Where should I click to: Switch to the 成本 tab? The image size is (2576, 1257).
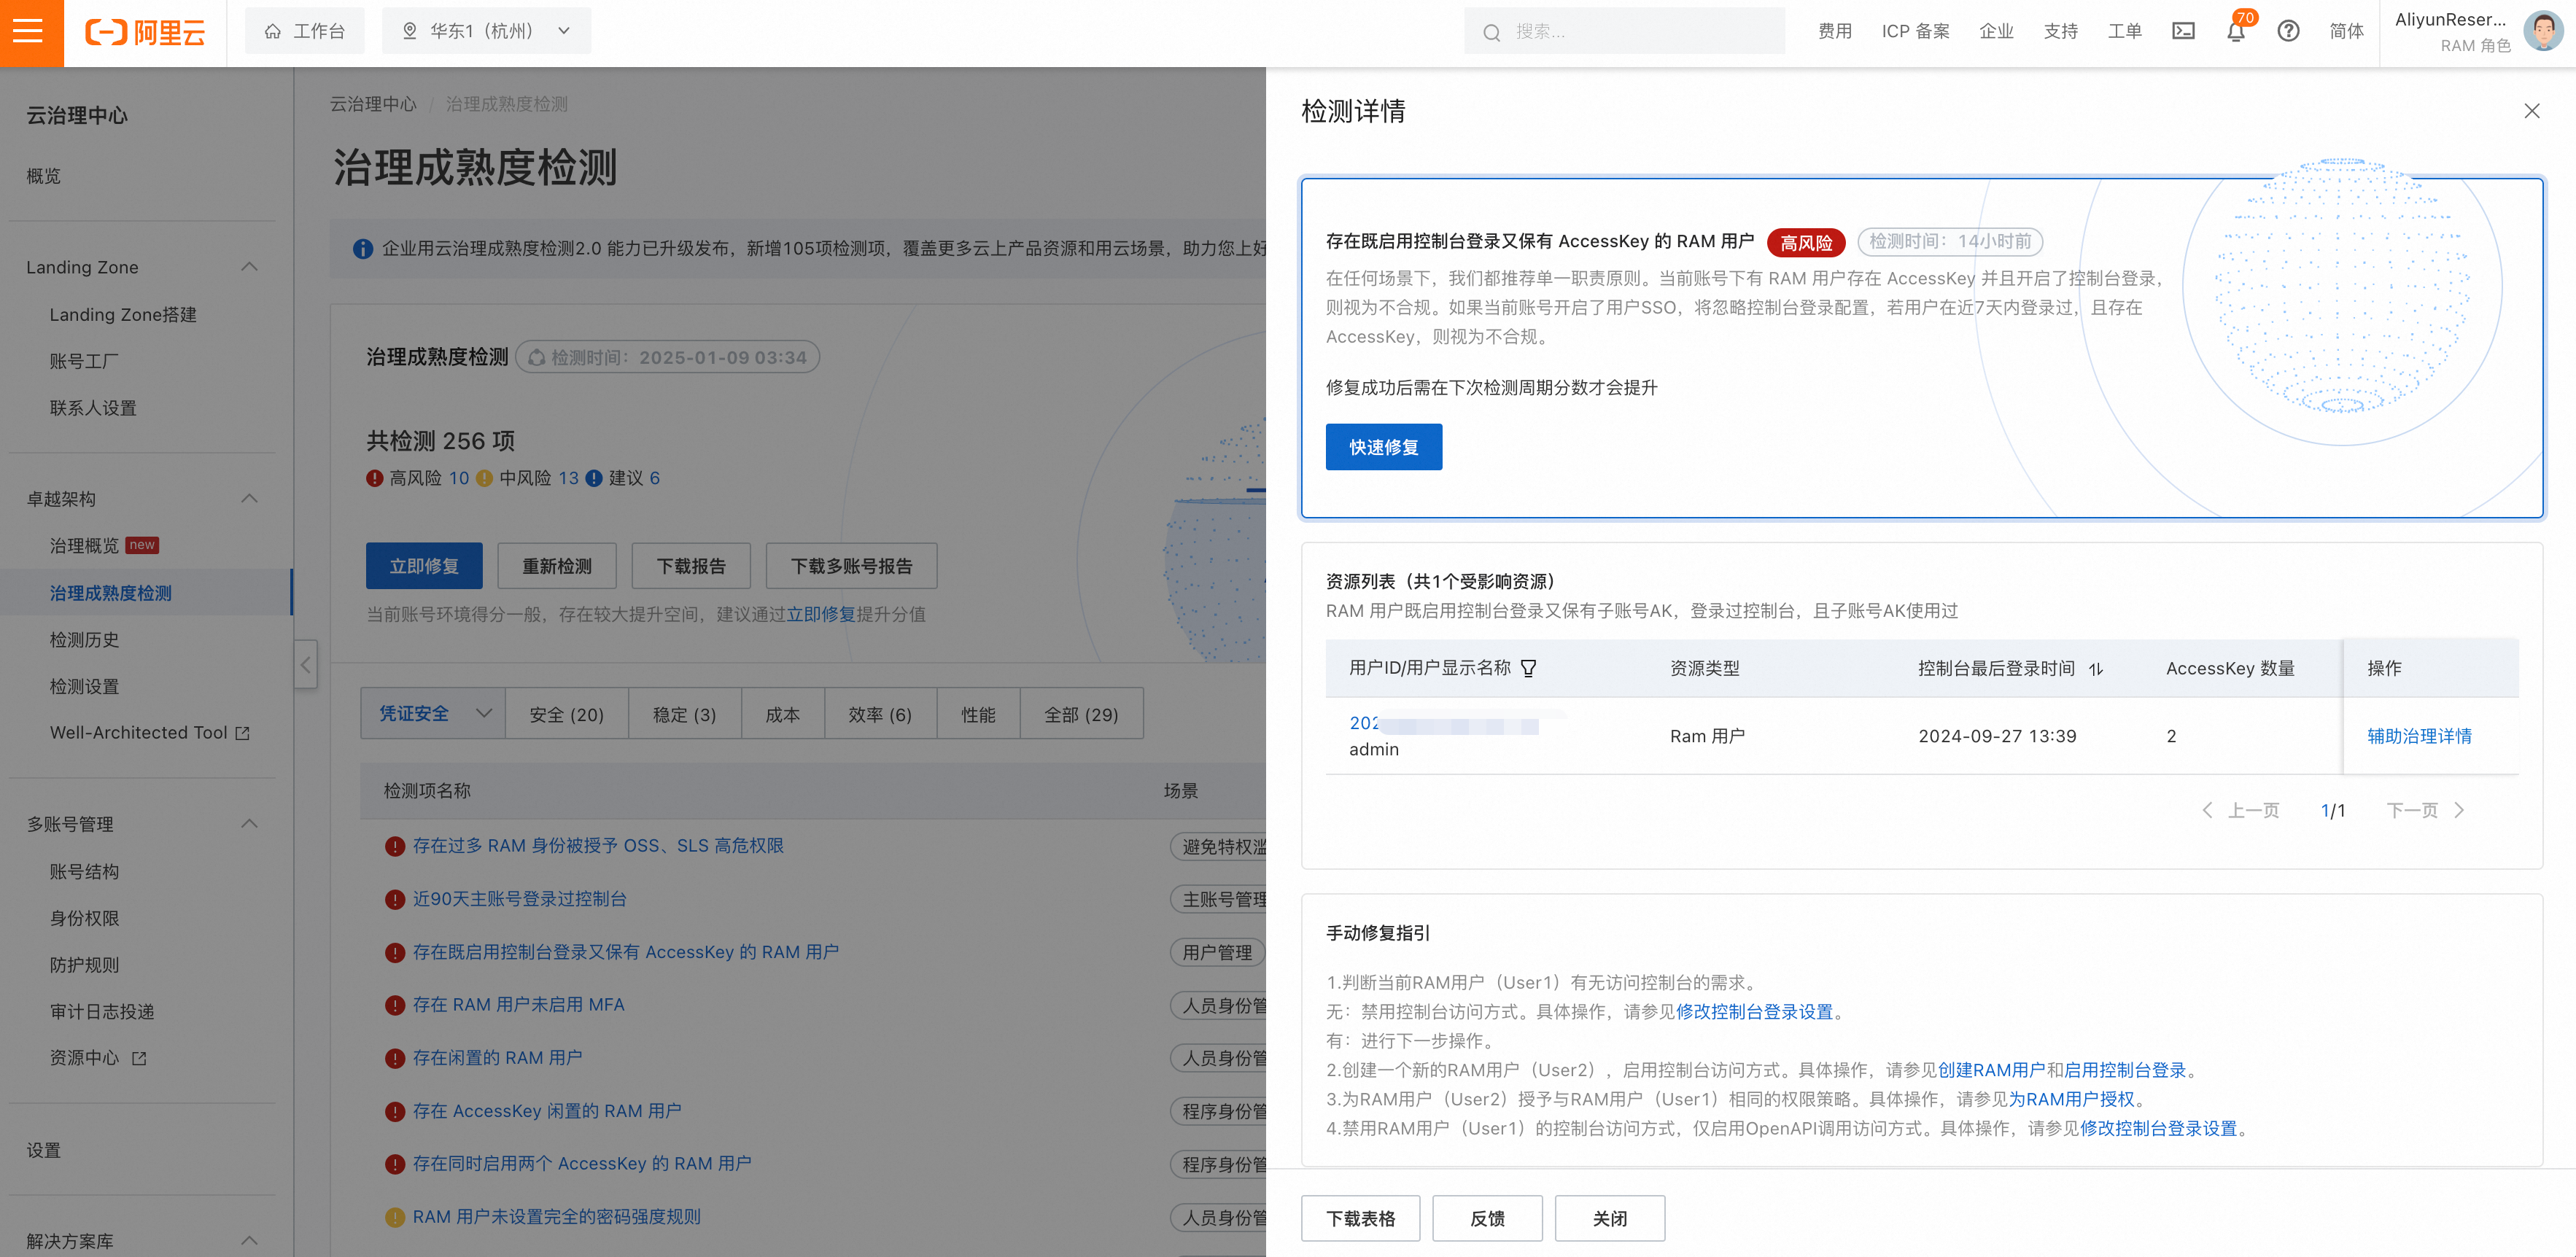tap(783, 714)
